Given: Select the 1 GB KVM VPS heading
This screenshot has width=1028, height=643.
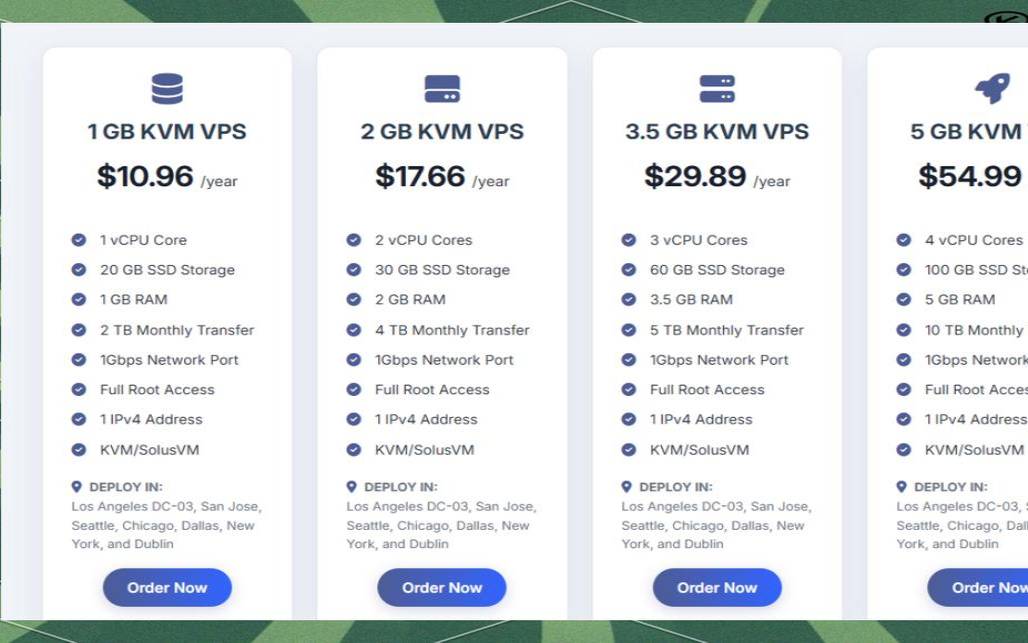Looking at the screenshot, I should tap(167, 131).
